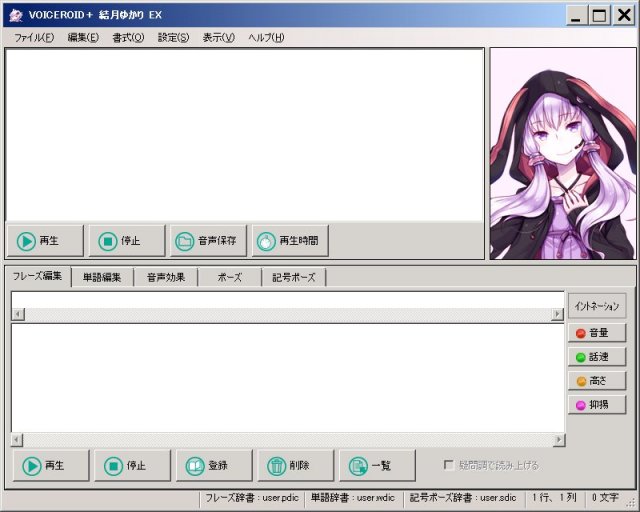640x512 pixels.
Task: Select the red 音量 volume button
Action: click(597, 333)
